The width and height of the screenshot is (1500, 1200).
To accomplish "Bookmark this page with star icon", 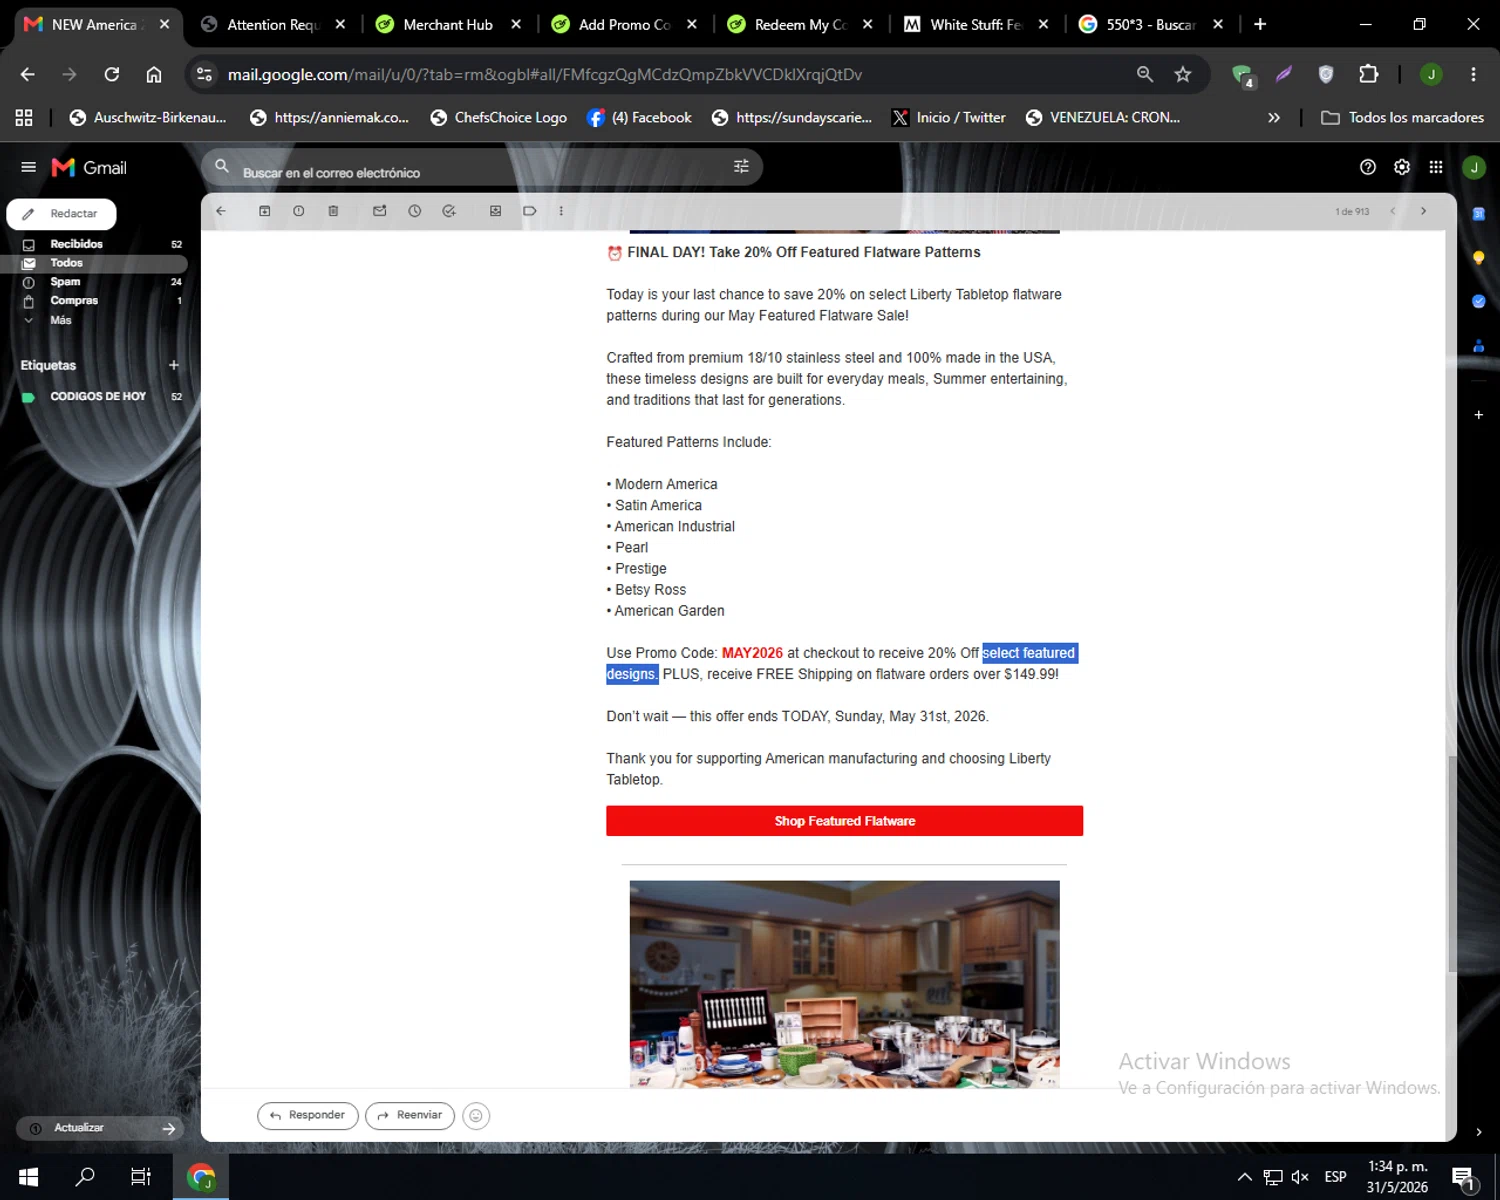I will point(1183,74).
